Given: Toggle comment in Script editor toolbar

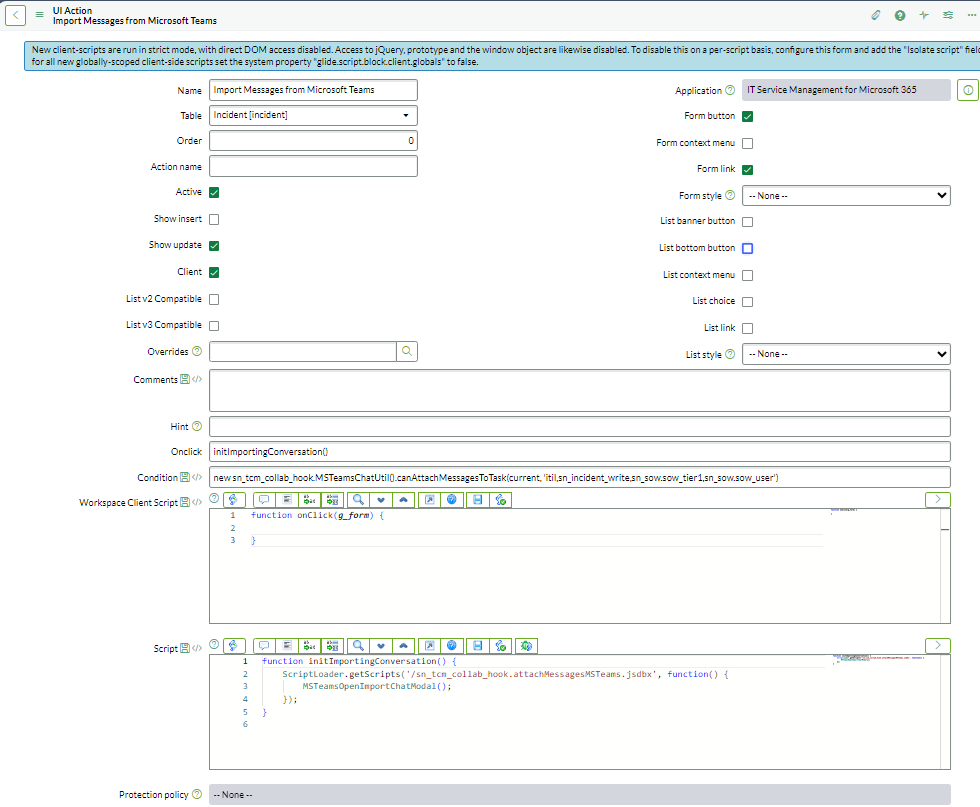Looking at the screenshot, I should [264, 646].
